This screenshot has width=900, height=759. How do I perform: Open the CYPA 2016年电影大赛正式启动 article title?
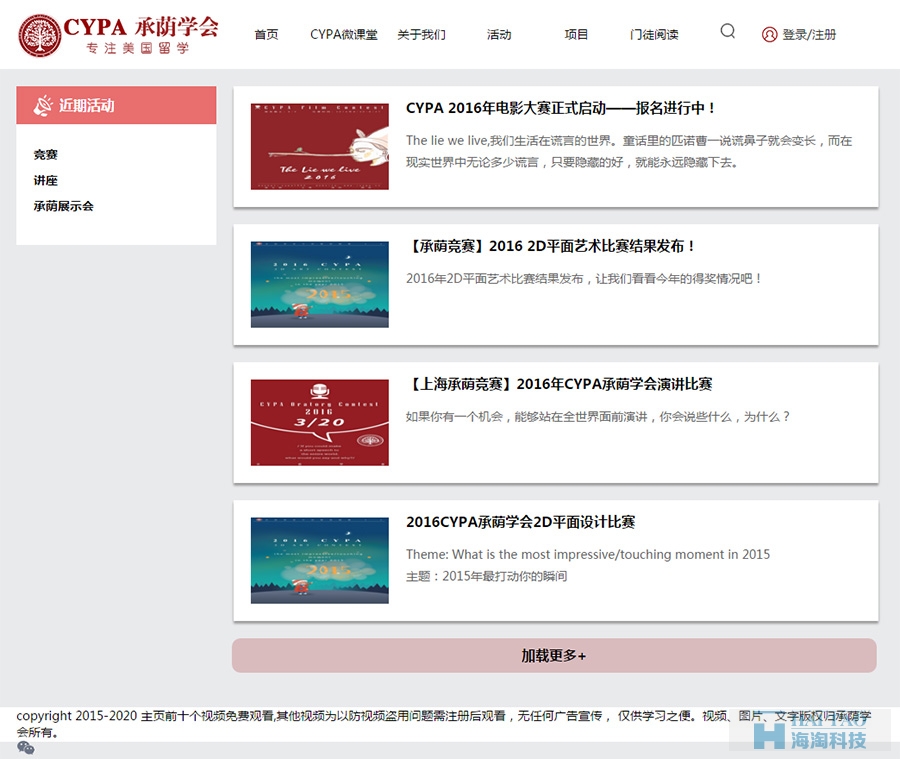click(560, 108)
